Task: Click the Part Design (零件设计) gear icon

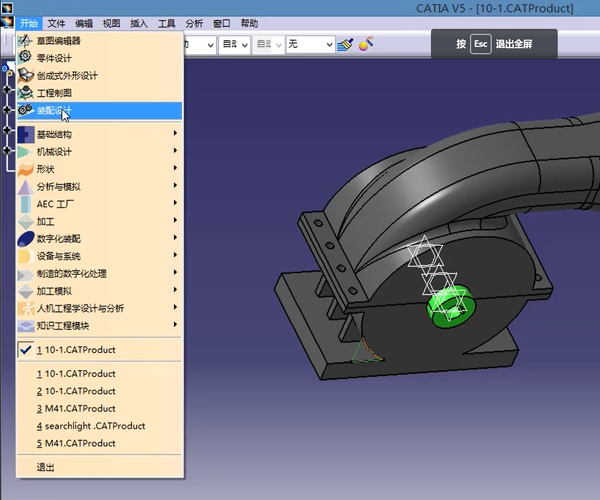Action: click(x=25, y=57)
